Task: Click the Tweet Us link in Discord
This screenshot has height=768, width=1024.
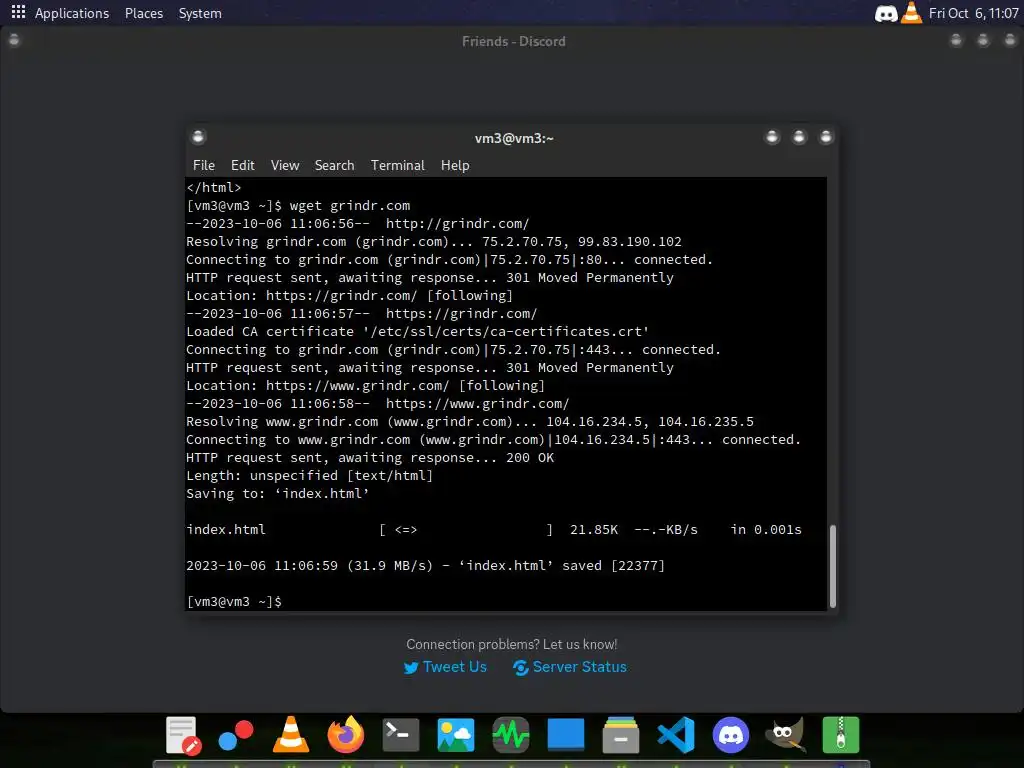Action: tap(445, 667)
